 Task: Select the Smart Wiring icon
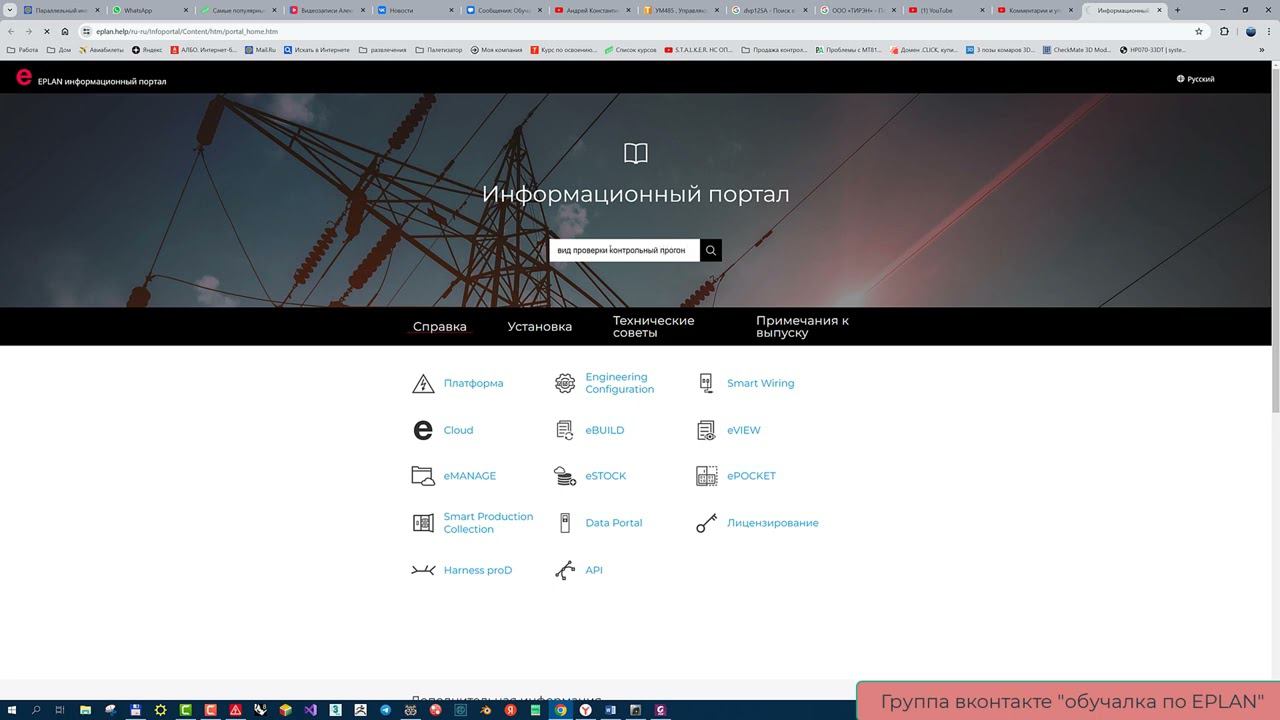706,383
